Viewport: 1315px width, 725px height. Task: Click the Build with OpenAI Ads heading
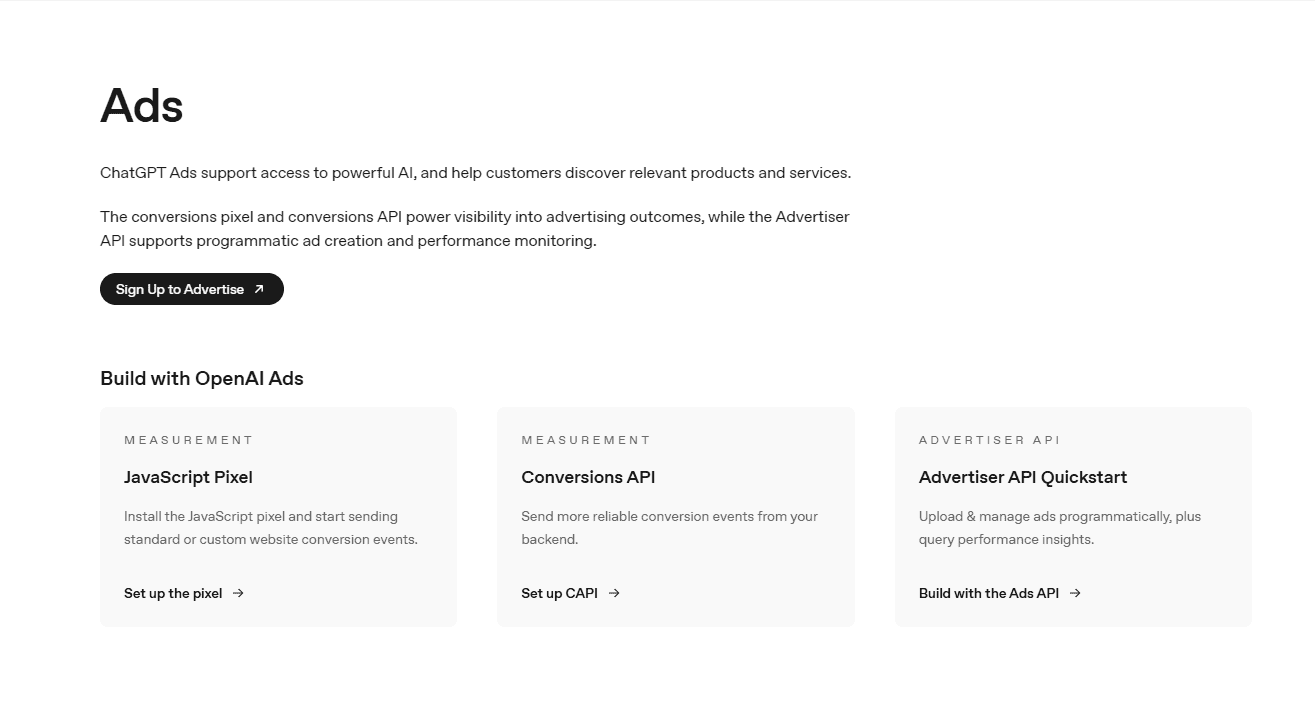point(202,378)
